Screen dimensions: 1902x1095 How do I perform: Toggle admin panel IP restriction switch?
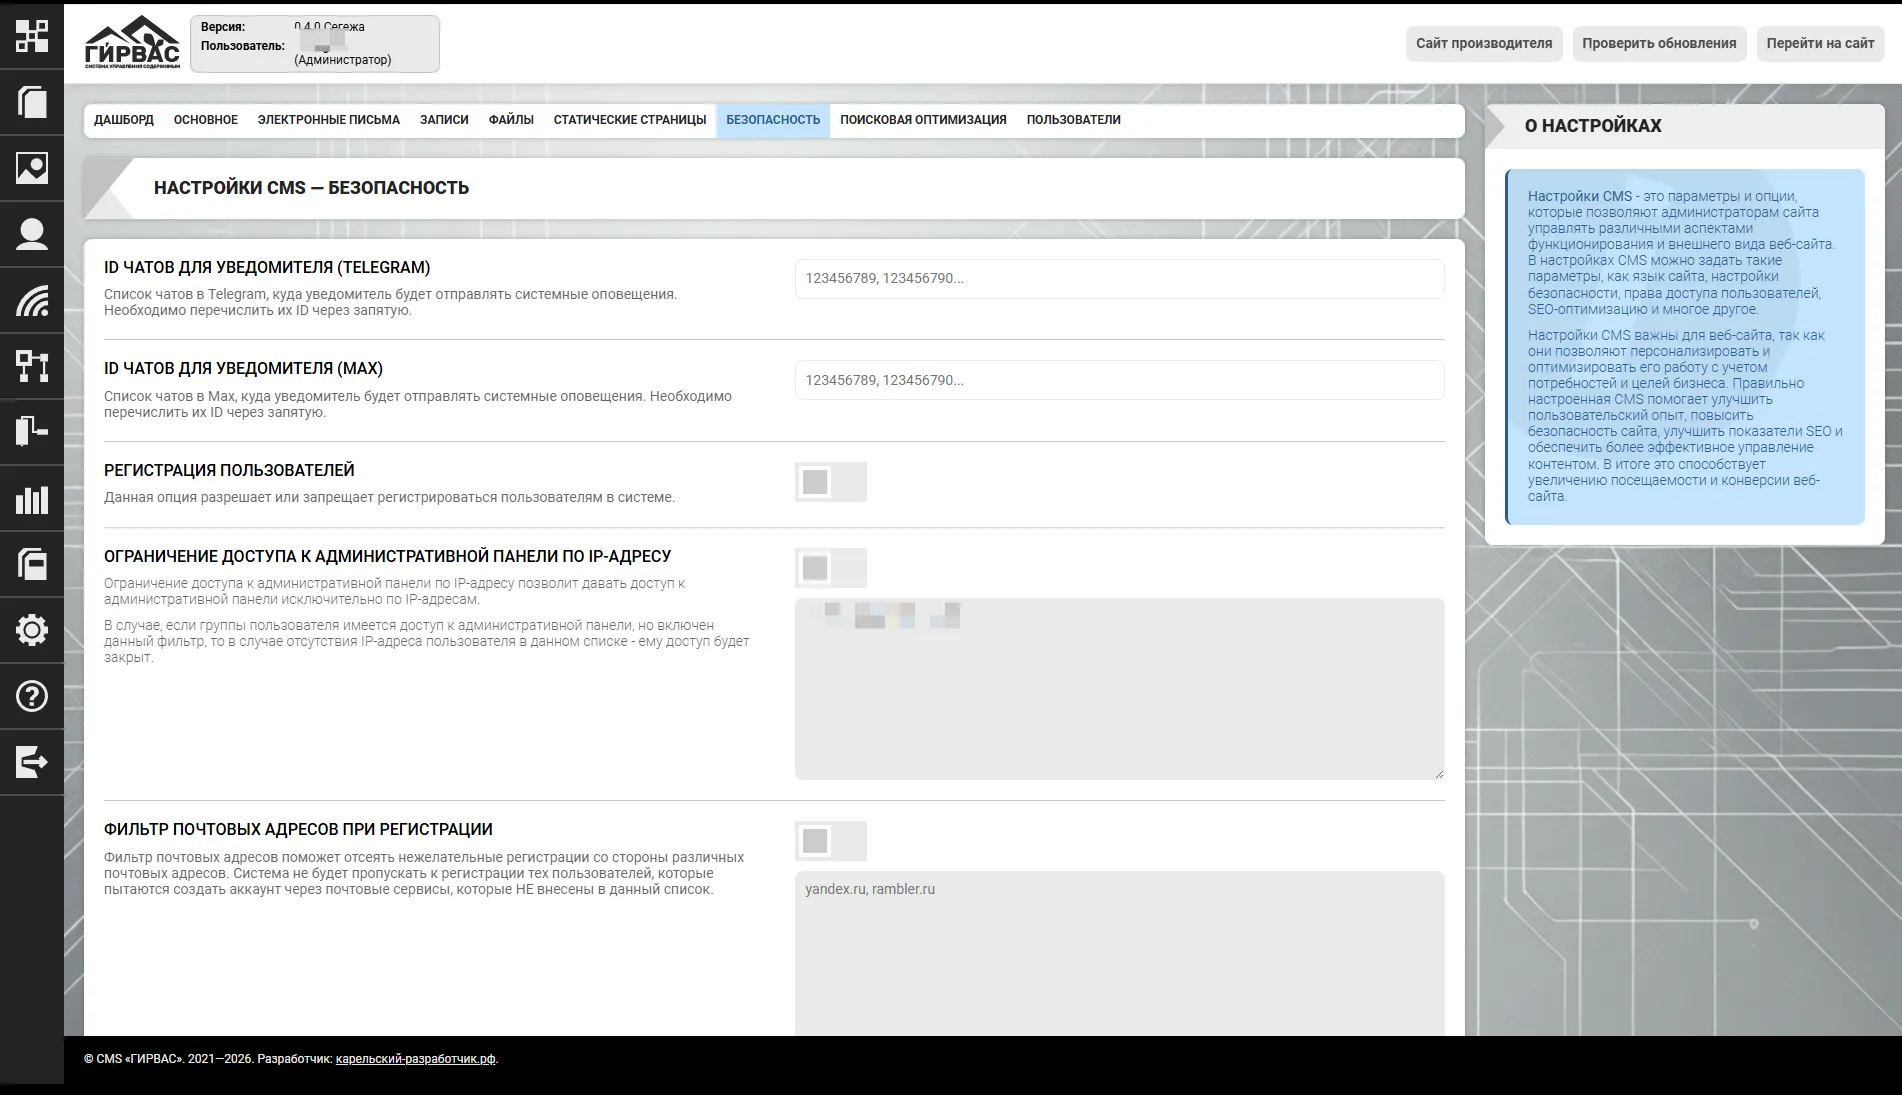coord(831,568)
